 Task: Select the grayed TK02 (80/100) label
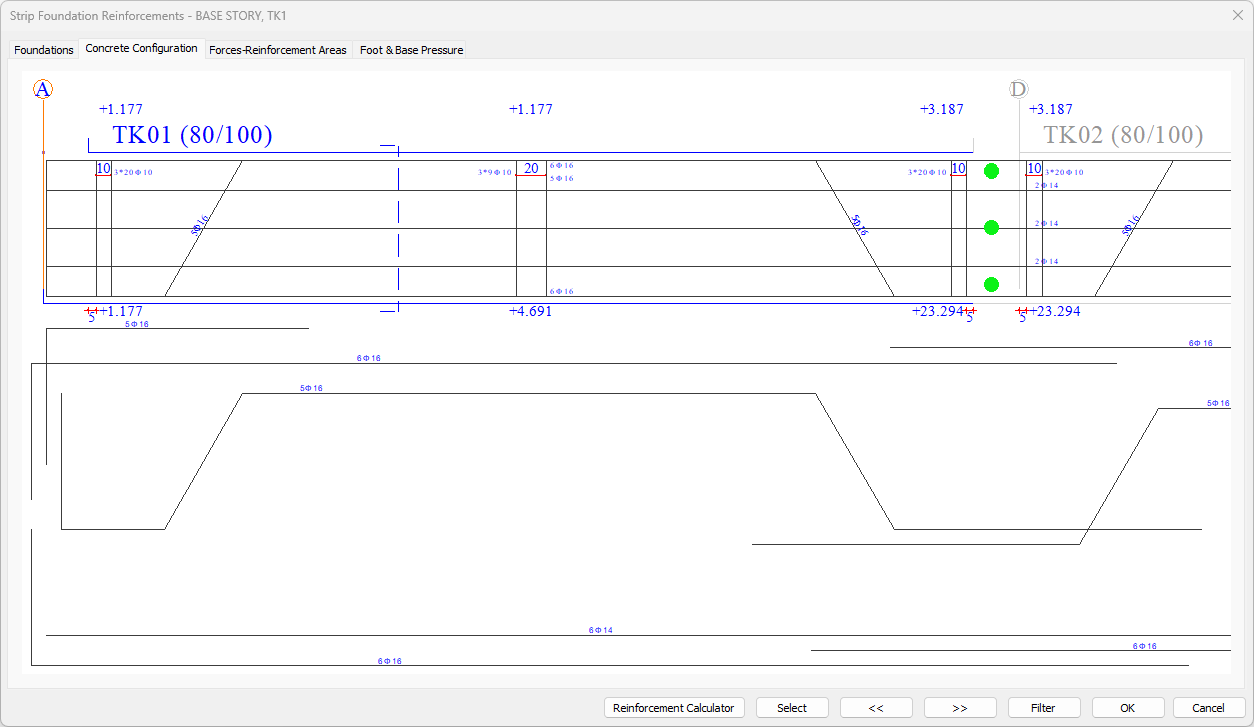[1123, 136]
